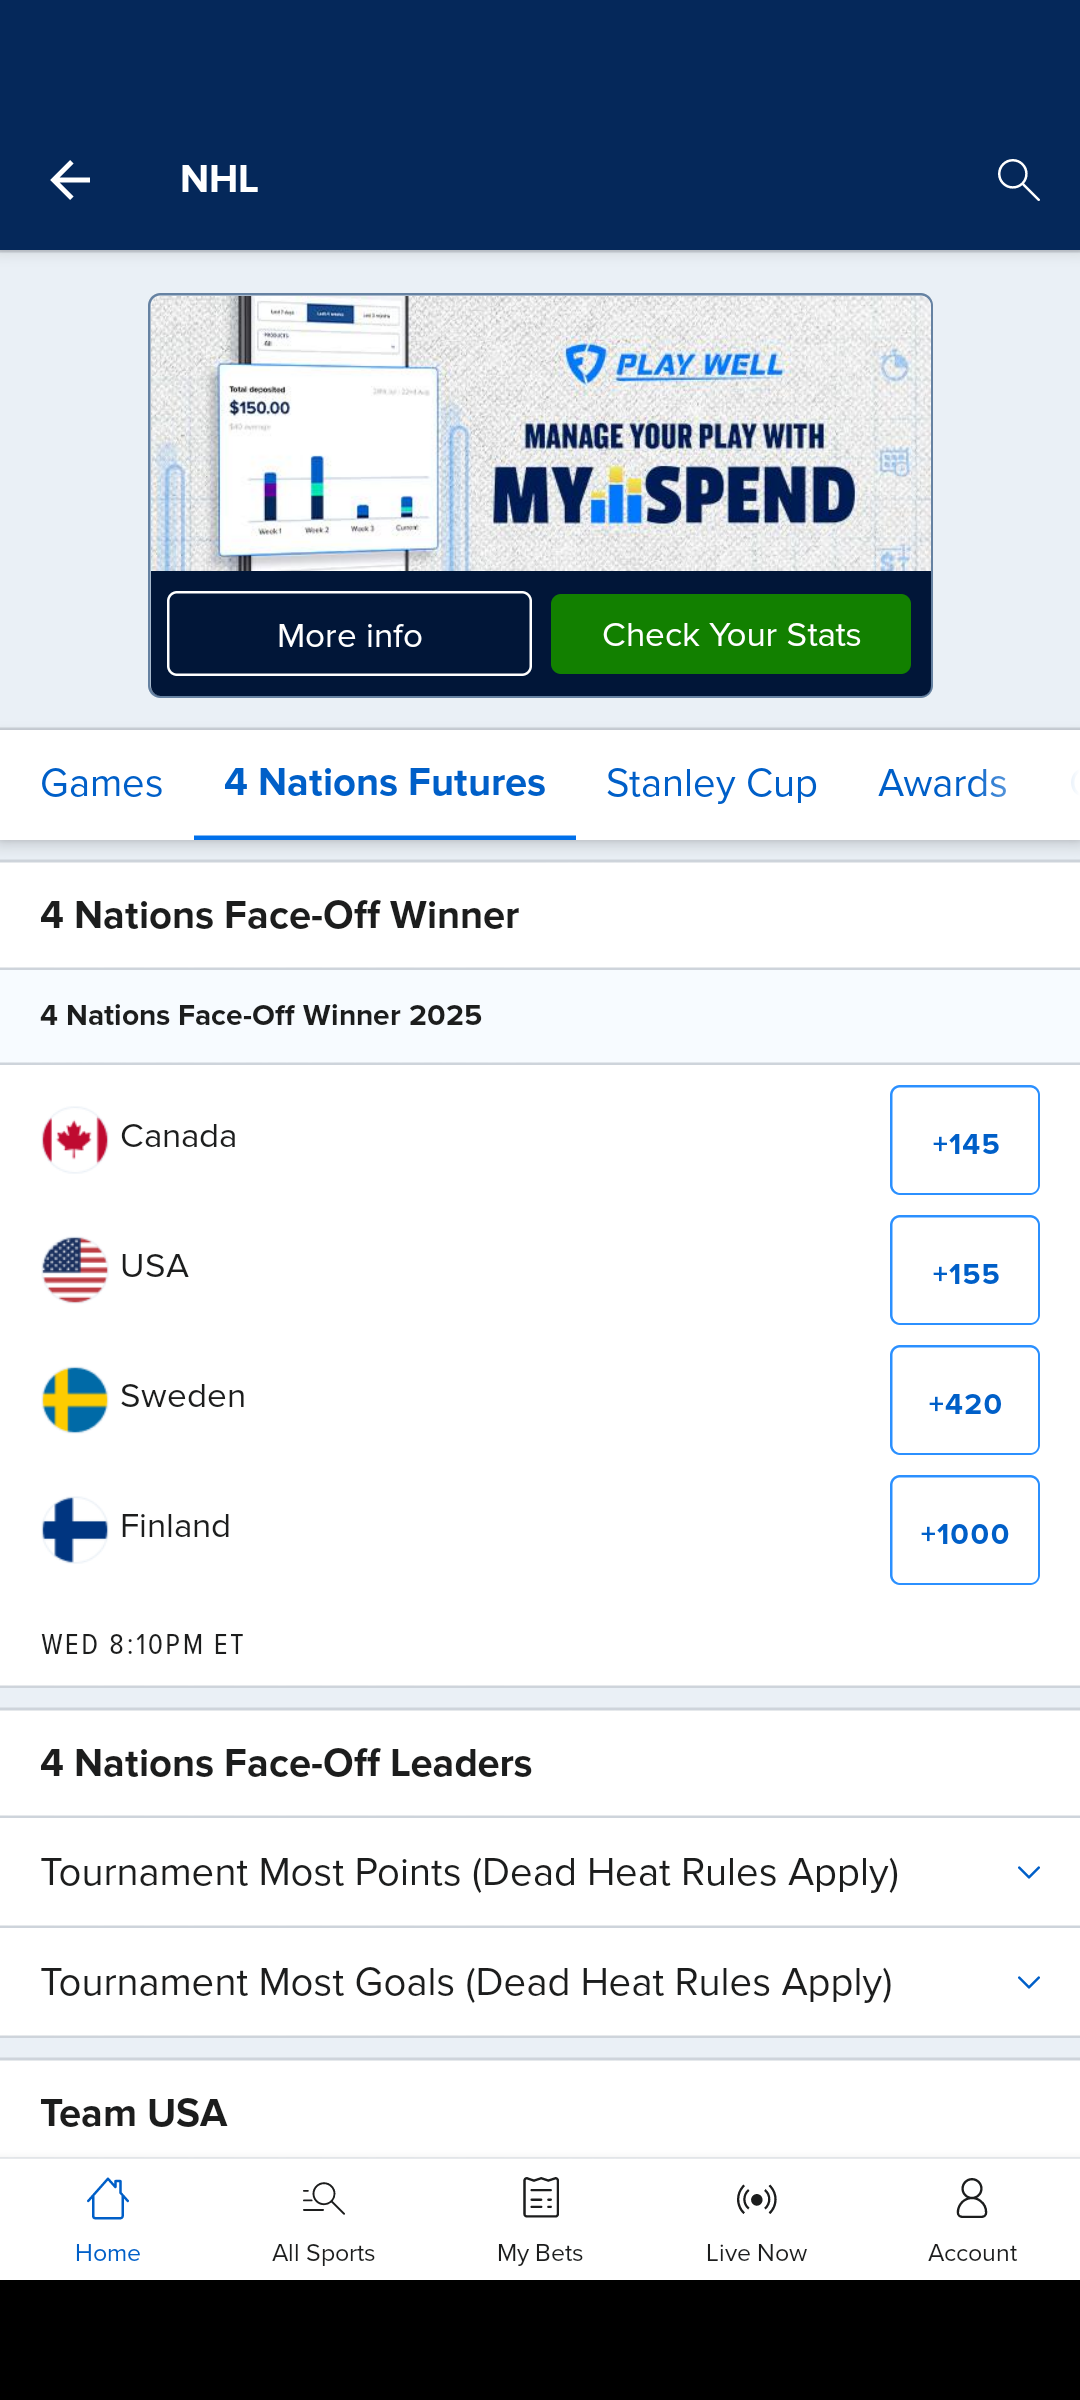Select Sweden +420 odds
Screen dimensions: 1080x2400
[x=965, y=1401]
